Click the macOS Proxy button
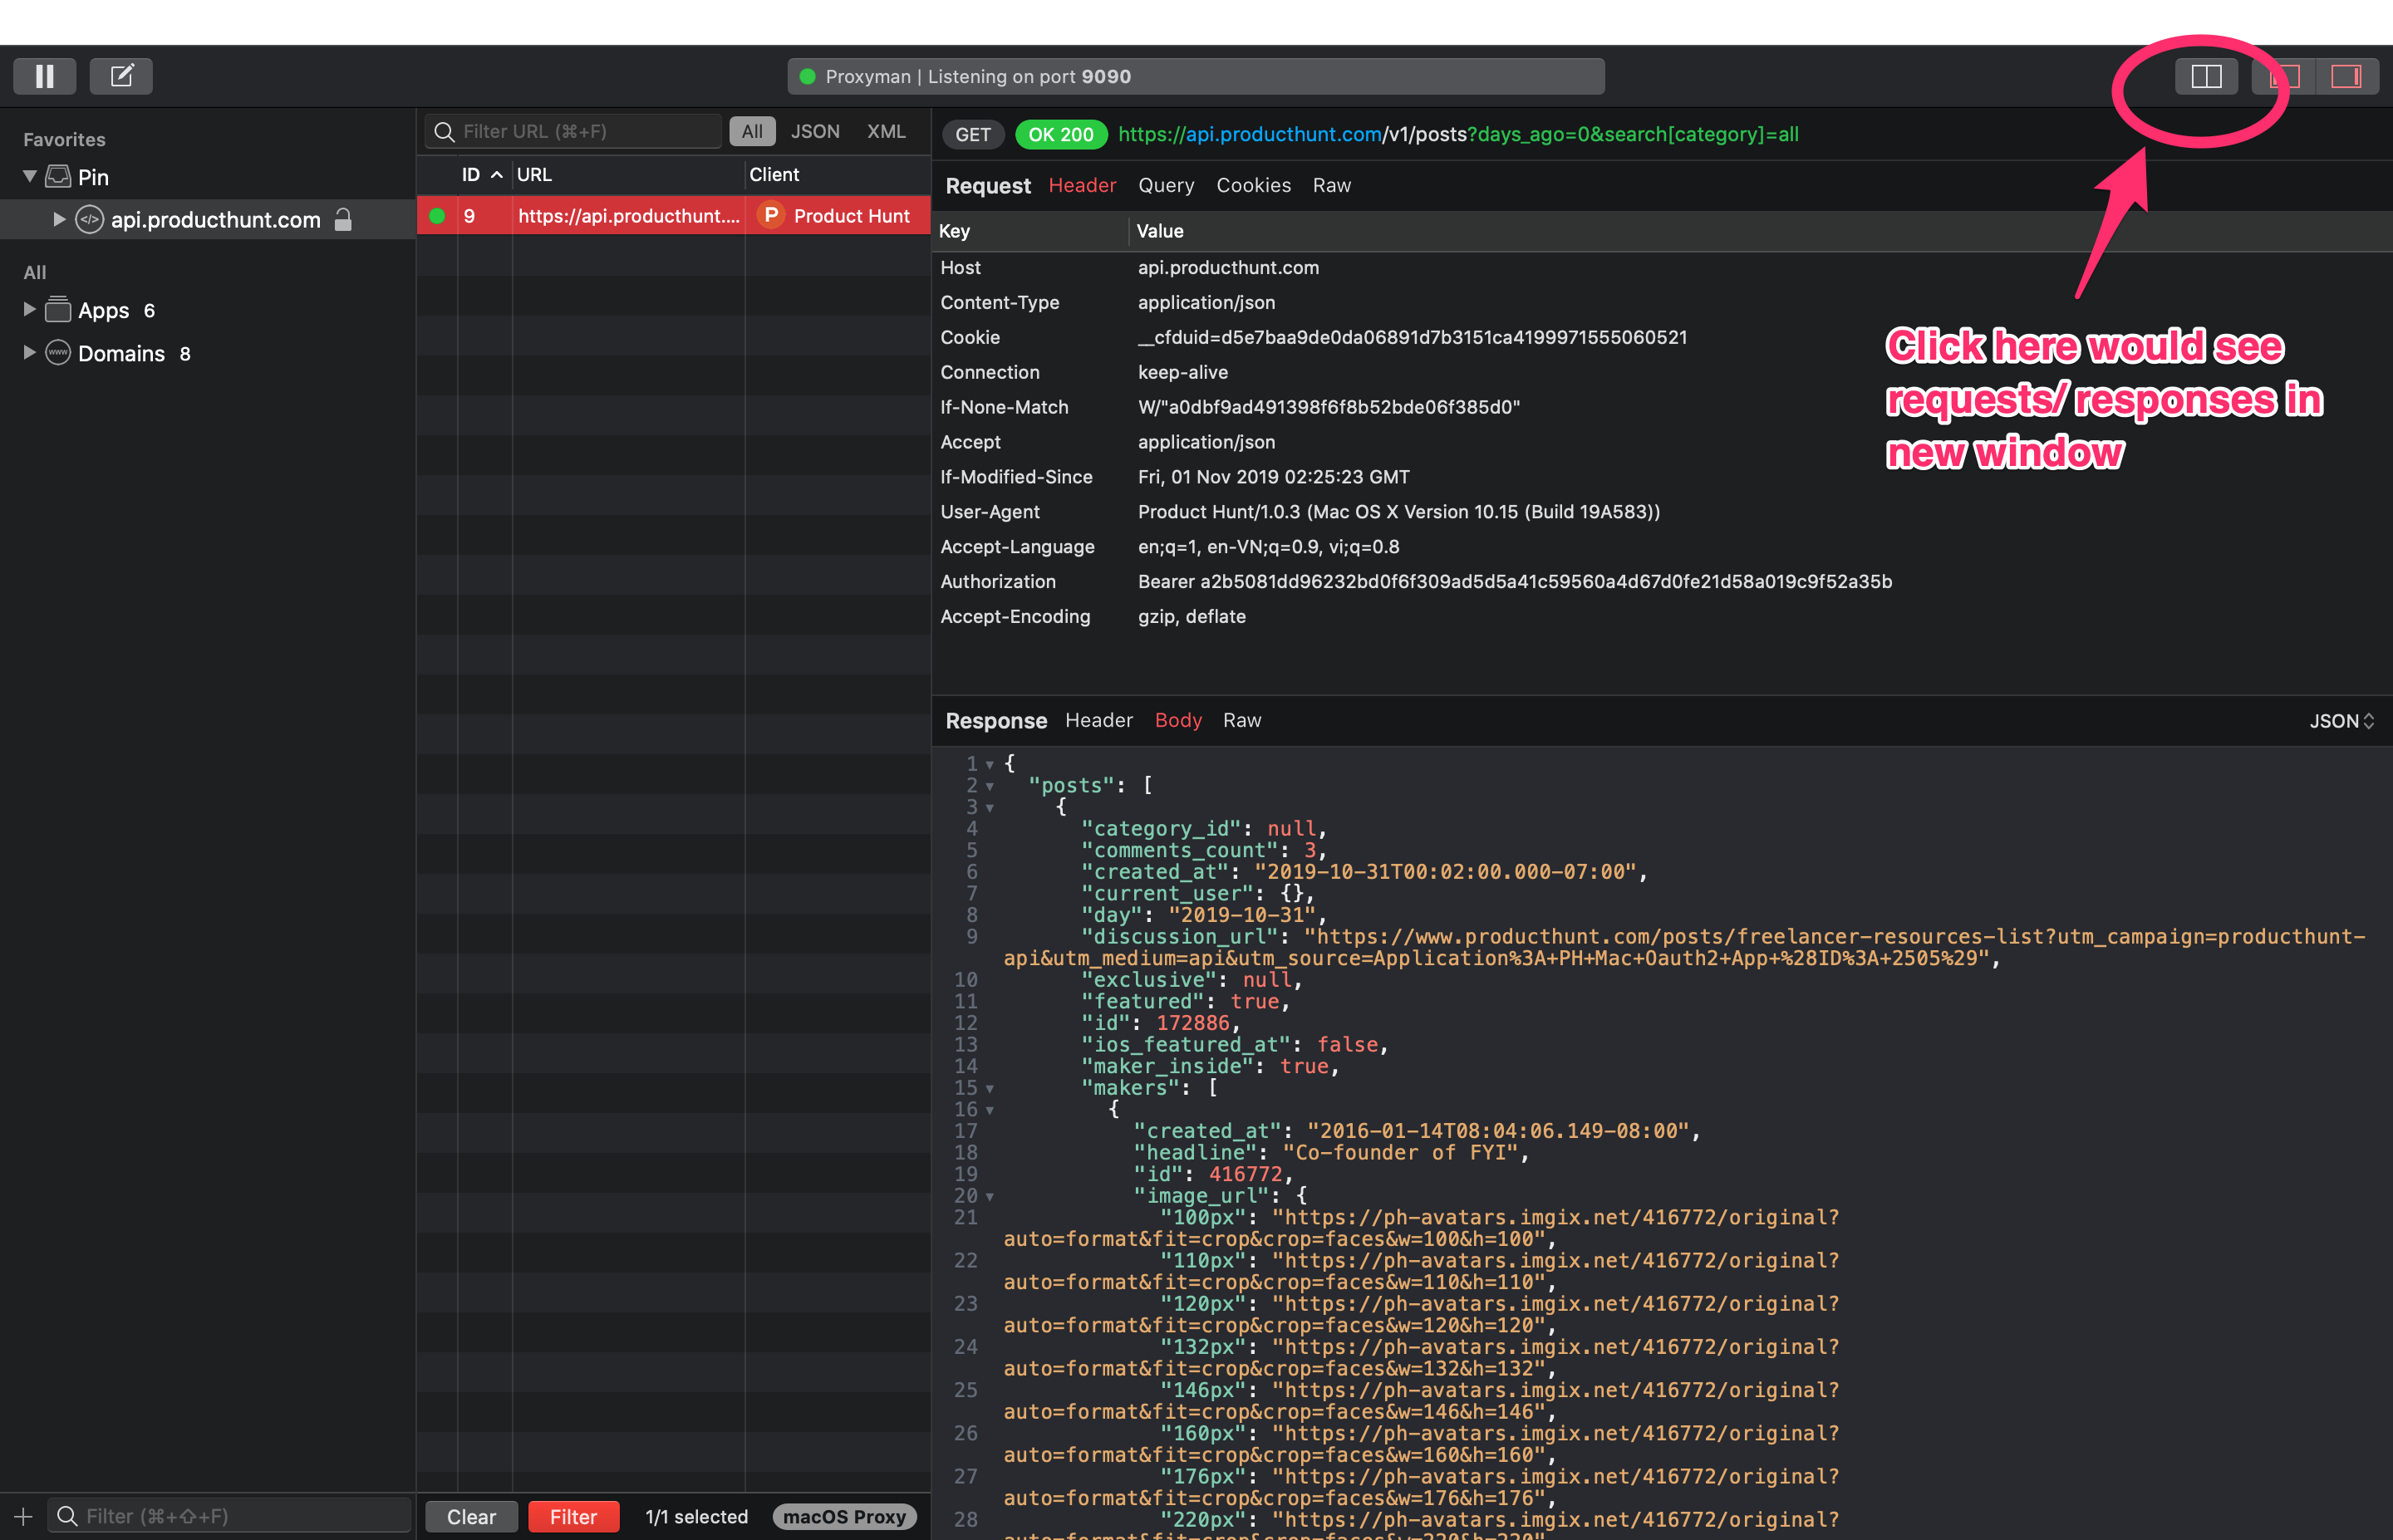Image resolution: width=2393 pixels, height=1540 pixels. pyautogui.click(x=844, y=1516)
